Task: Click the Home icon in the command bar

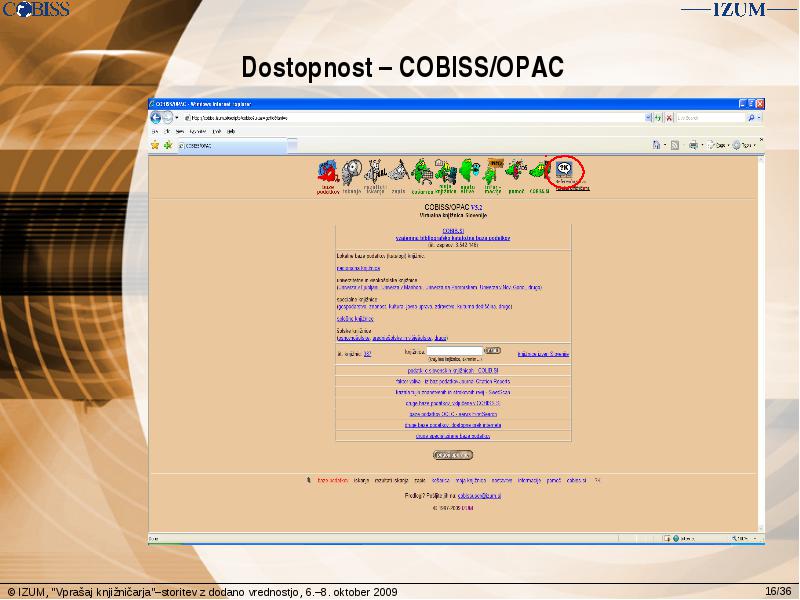Action: (657, 145)
